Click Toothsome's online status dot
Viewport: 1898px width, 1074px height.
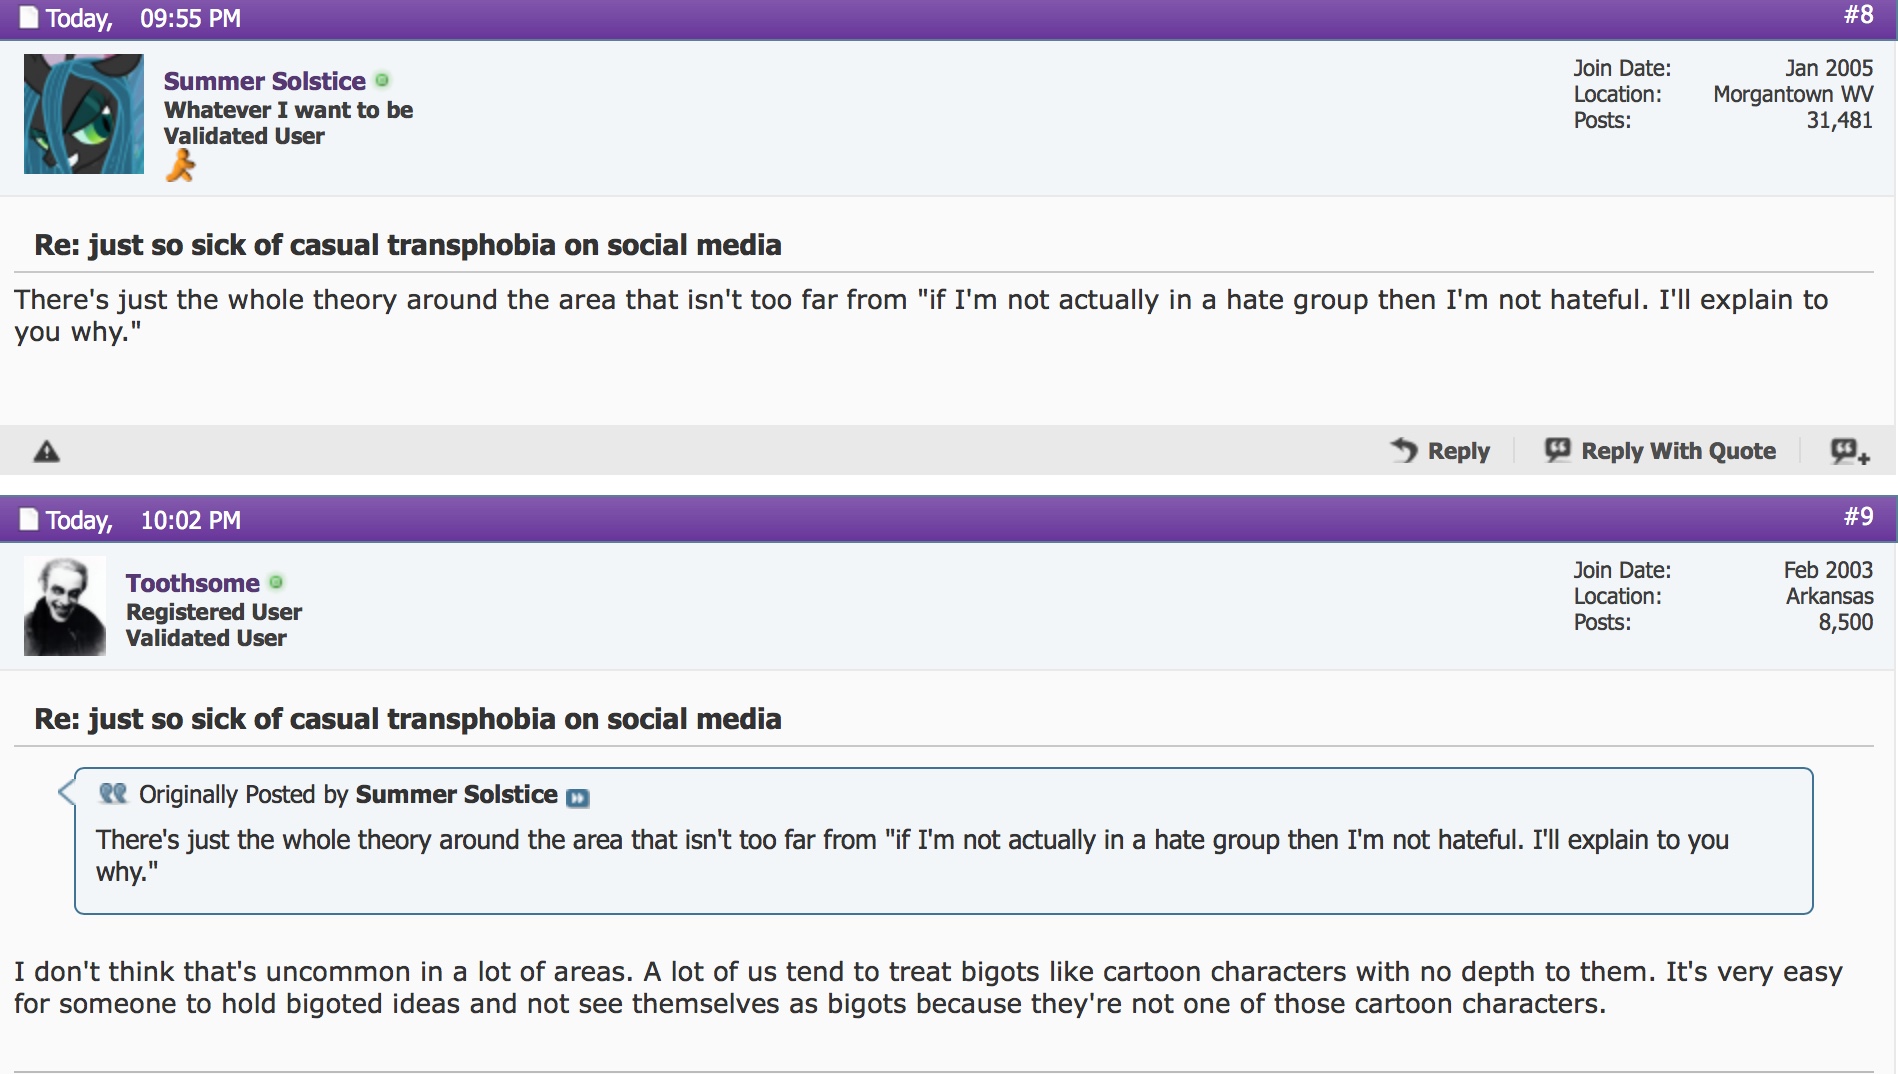[x=276, y=582]
